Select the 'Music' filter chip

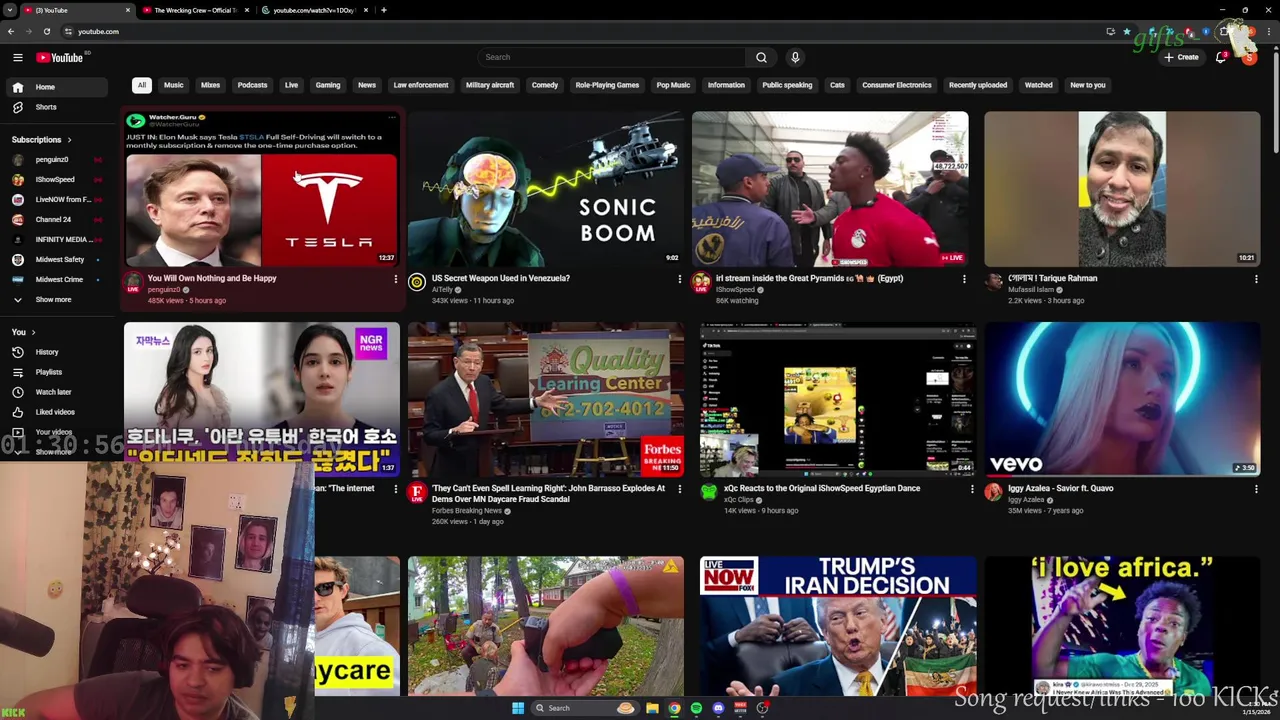(173, 85)
